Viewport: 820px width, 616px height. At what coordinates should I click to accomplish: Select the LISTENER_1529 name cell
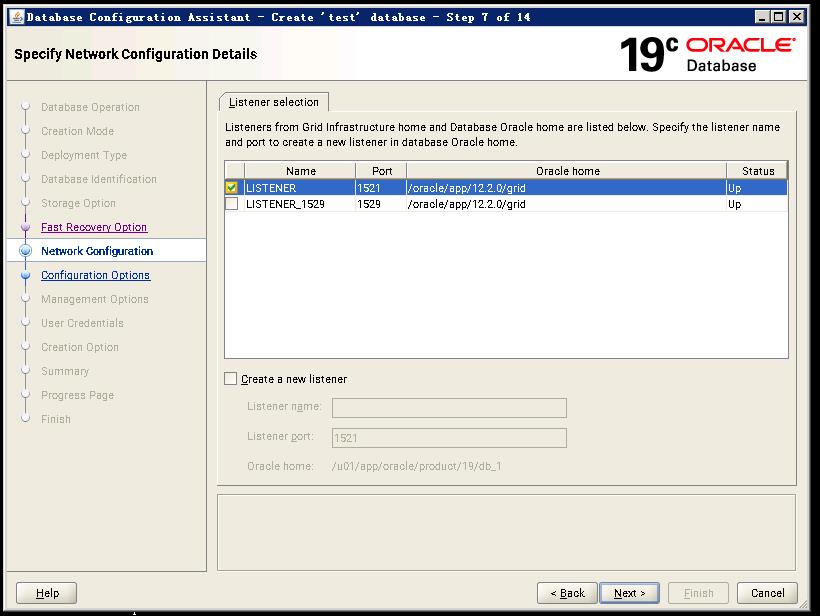pyautogui.click(x=300, y=204)
